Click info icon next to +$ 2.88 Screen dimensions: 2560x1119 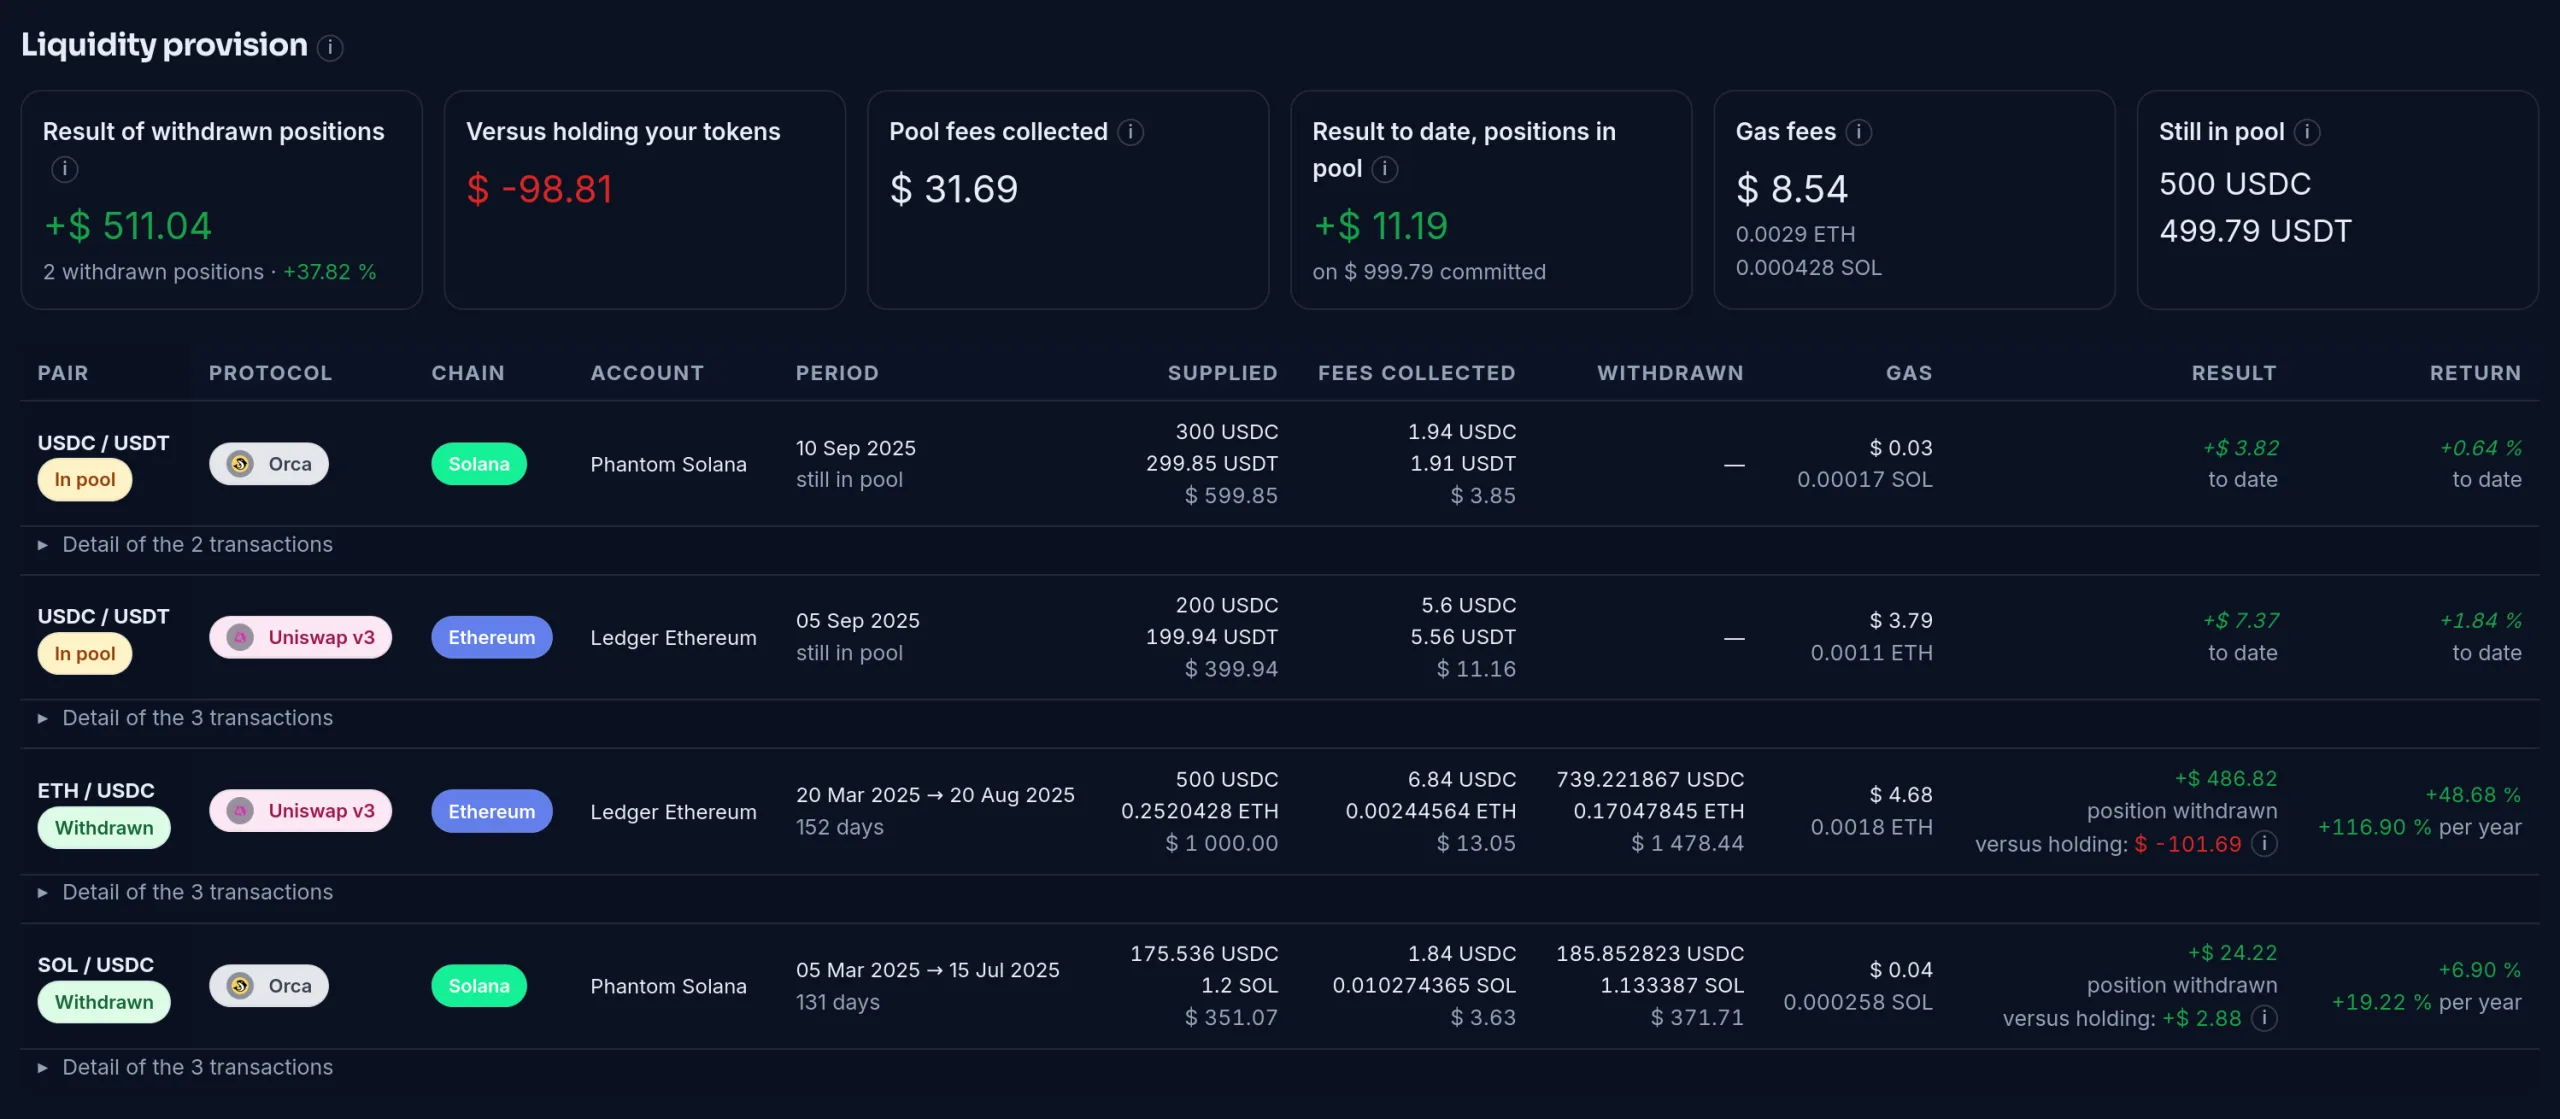tap(2264, 1018)
